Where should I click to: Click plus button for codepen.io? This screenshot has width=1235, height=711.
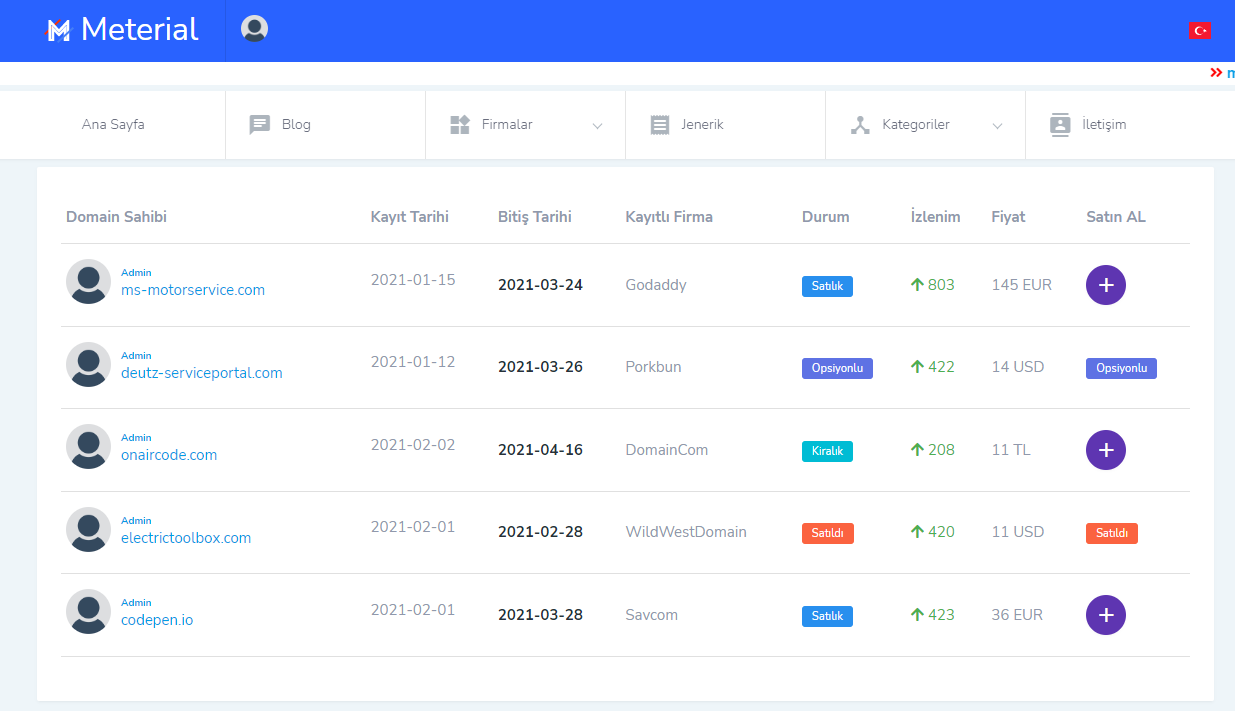(1106, 615)
